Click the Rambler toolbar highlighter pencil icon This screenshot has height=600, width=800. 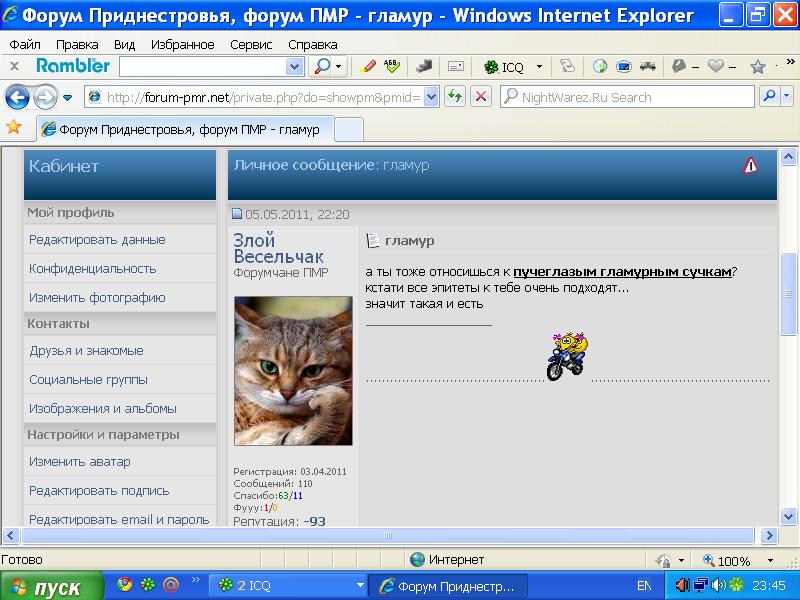[x=367, y=66]
